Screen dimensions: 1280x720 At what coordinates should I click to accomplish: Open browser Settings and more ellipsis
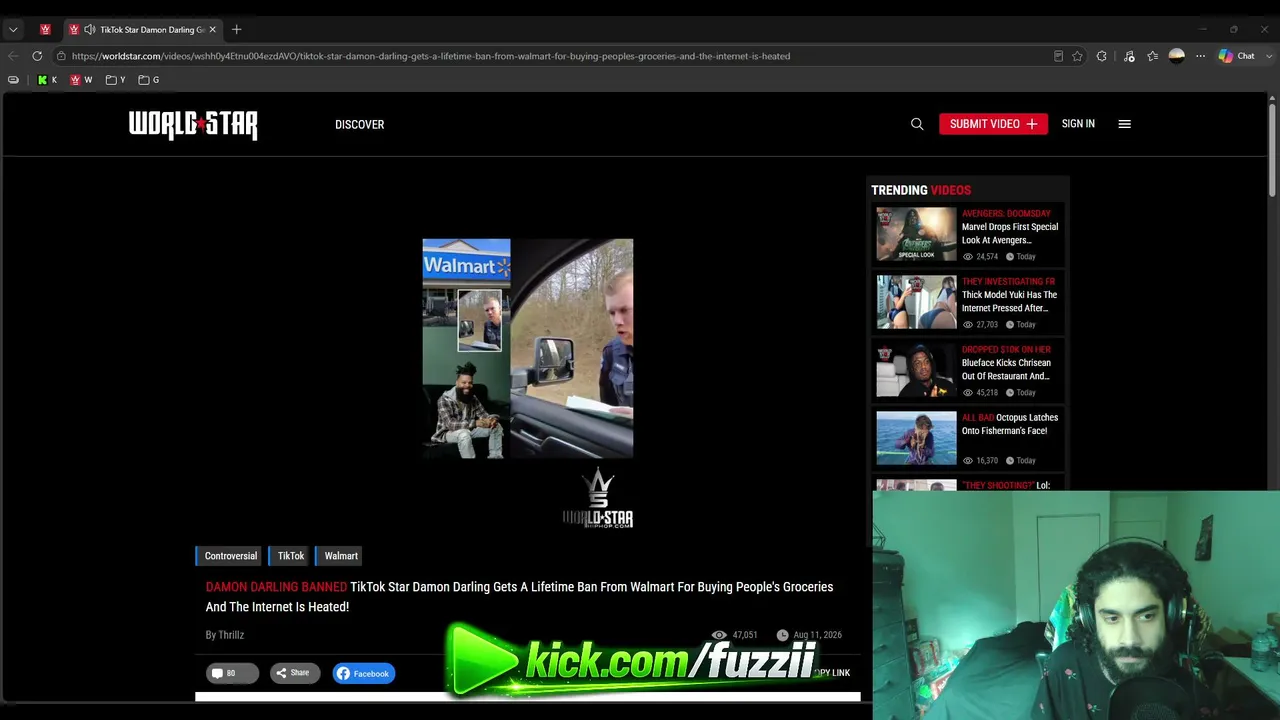point(1201,56)
